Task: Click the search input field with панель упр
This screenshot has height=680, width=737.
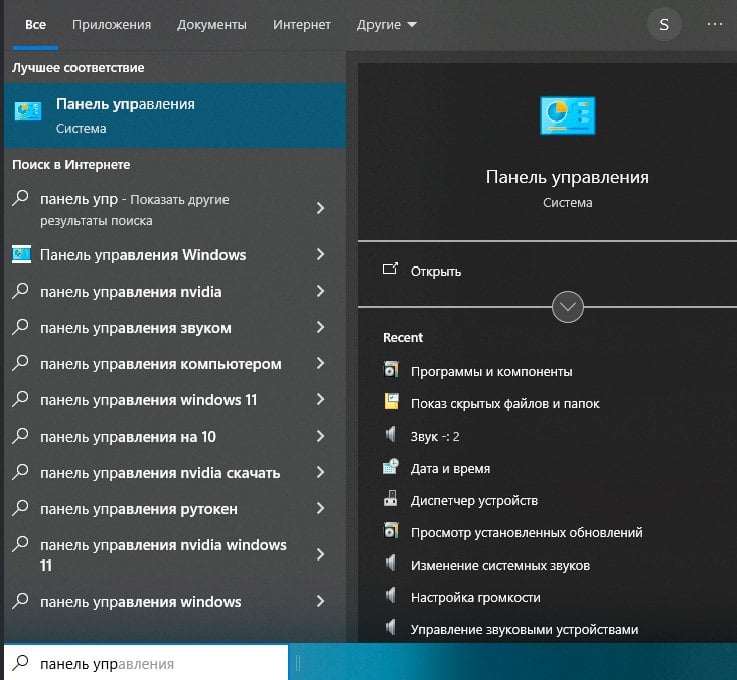Action: point(146,663)
